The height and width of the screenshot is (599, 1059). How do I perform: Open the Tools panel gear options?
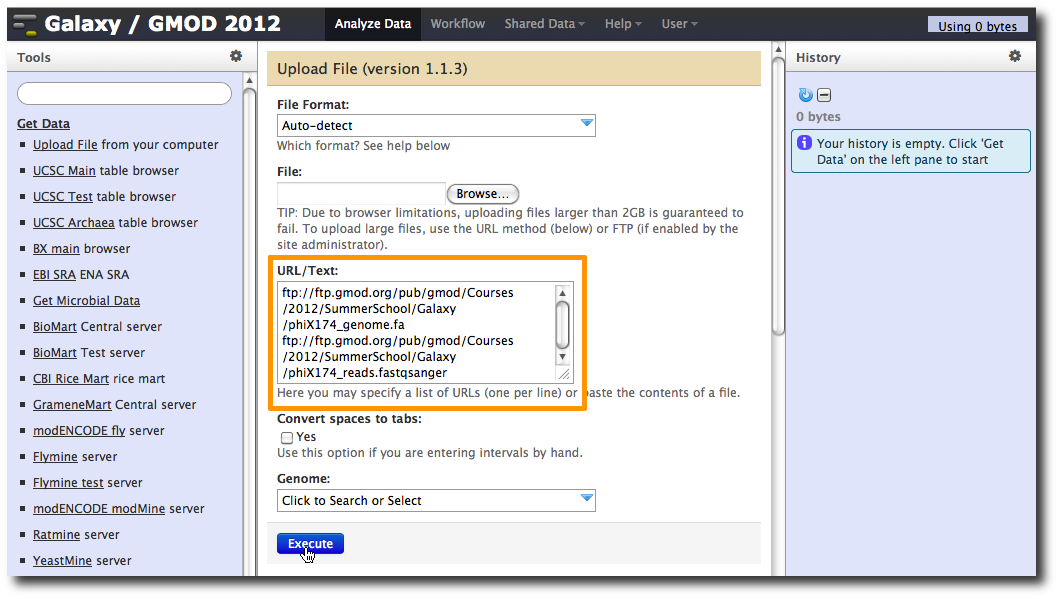(236, 56)
